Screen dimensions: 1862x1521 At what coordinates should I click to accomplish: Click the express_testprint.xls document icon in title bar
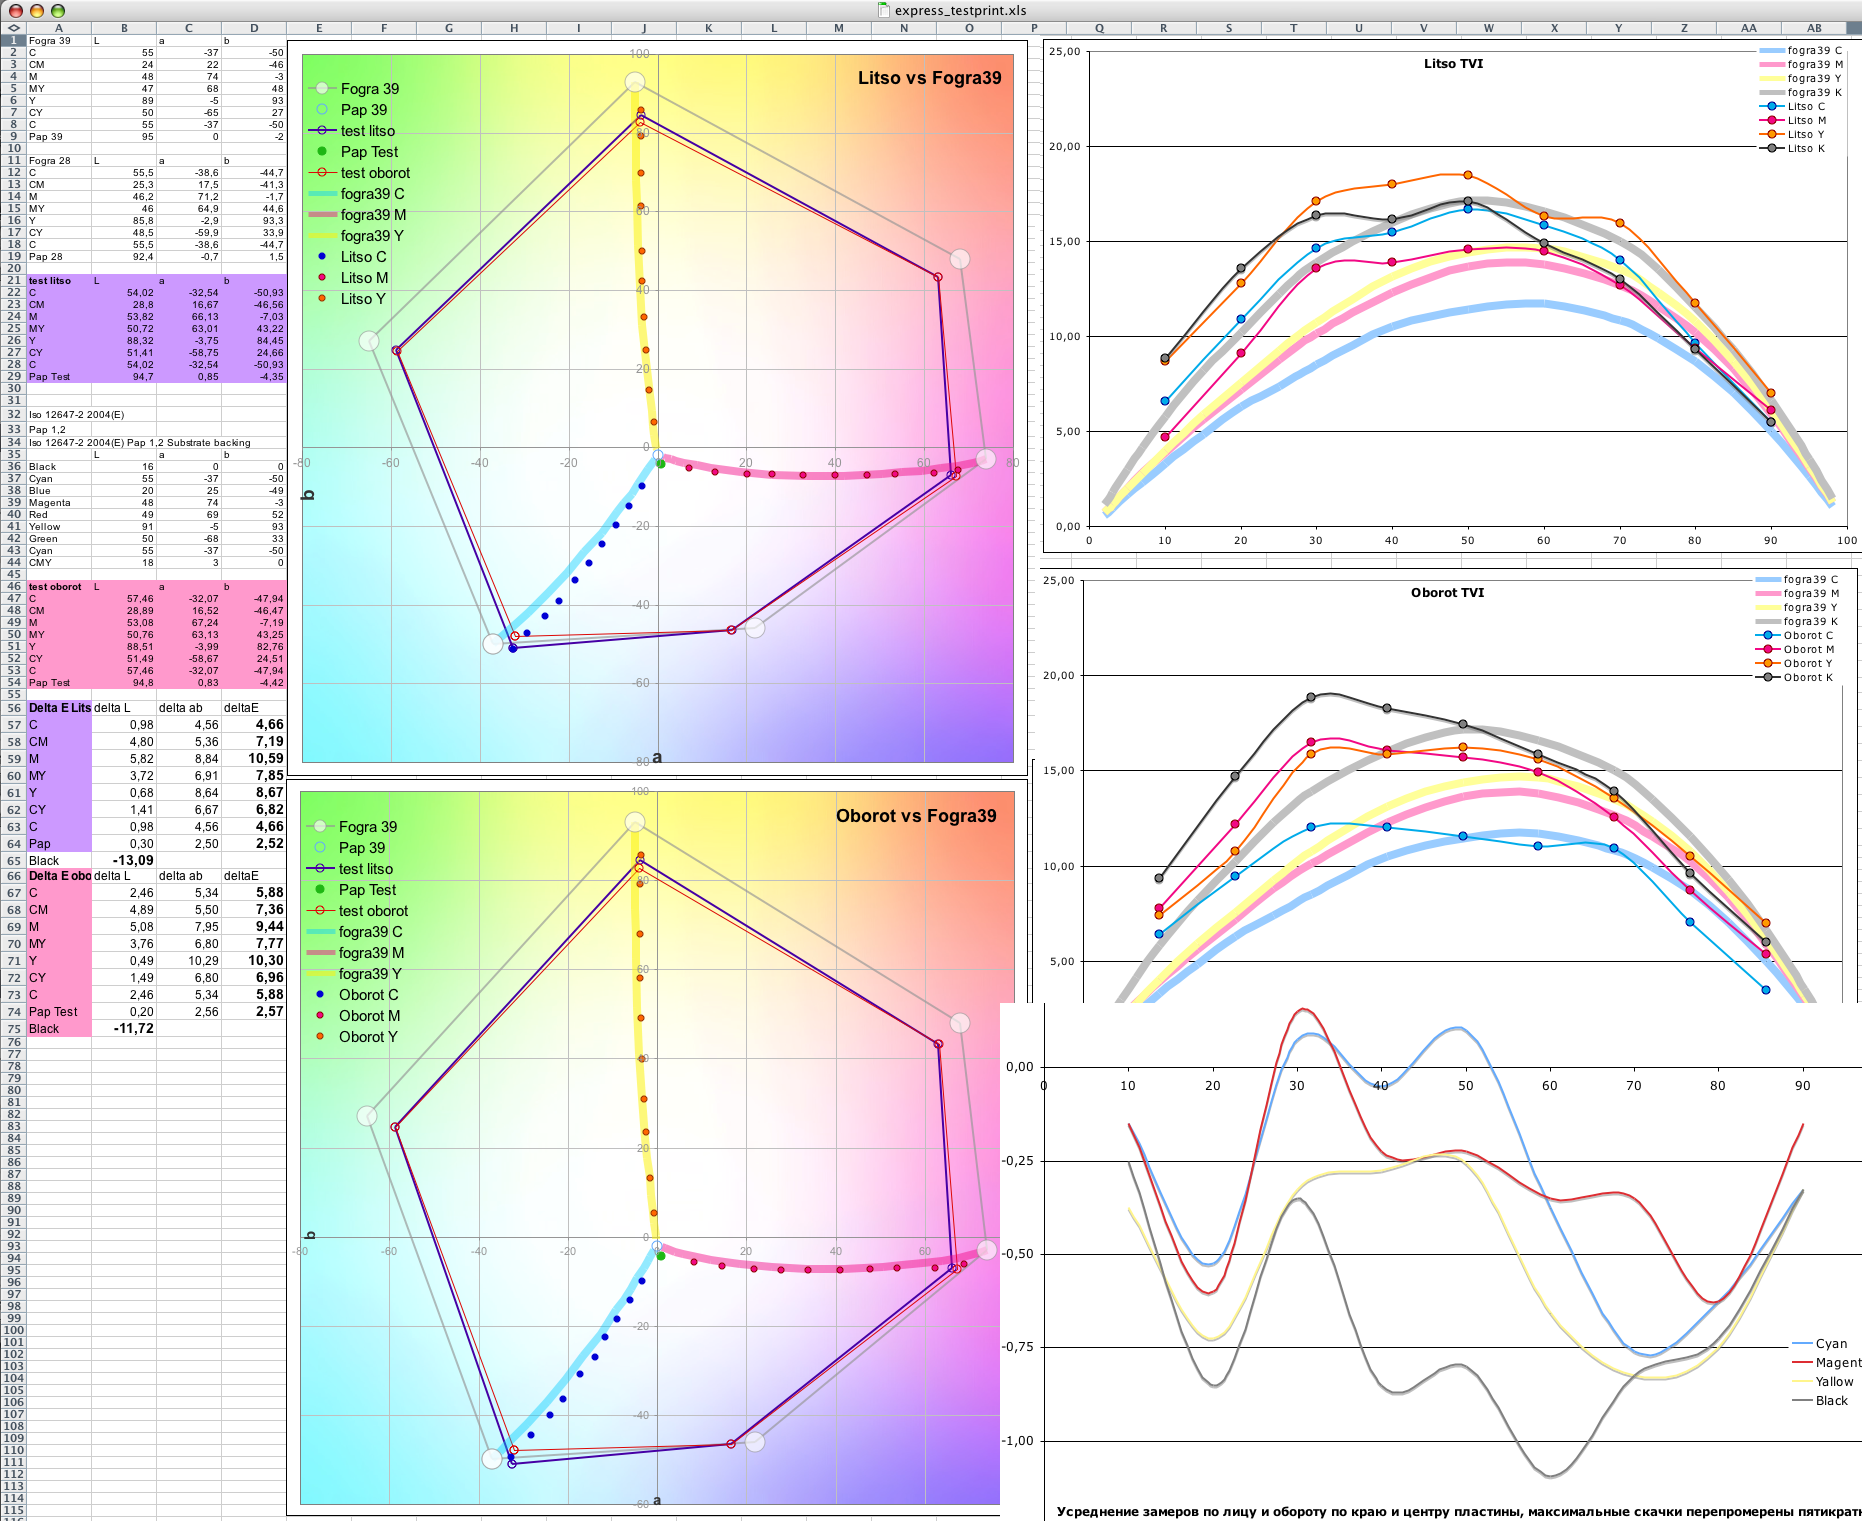(883, 10)
